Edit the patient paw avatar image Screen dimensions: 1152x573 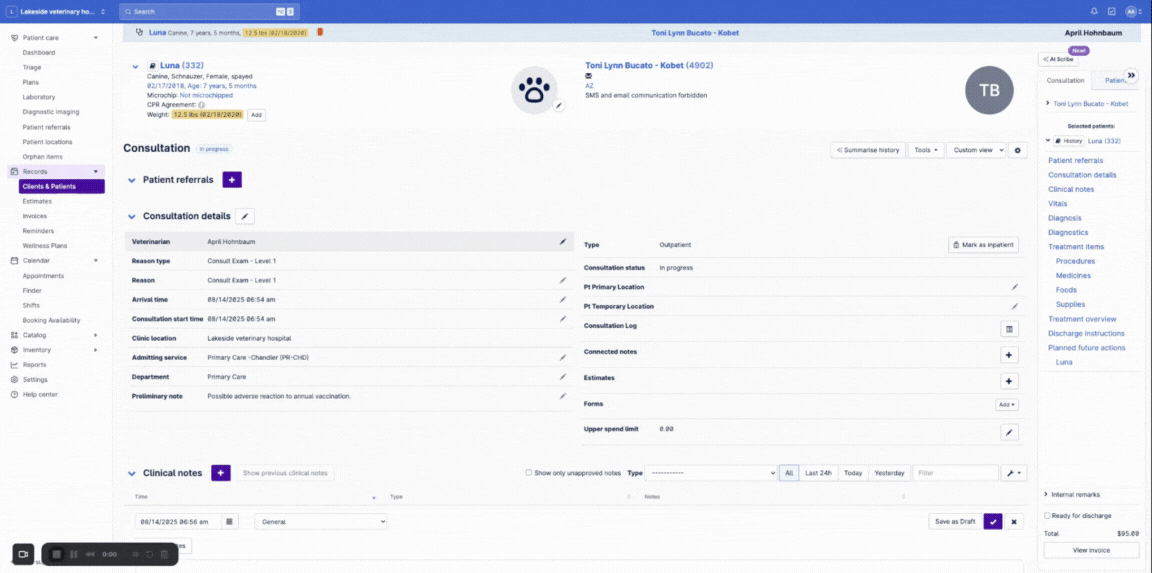point(559,105)
